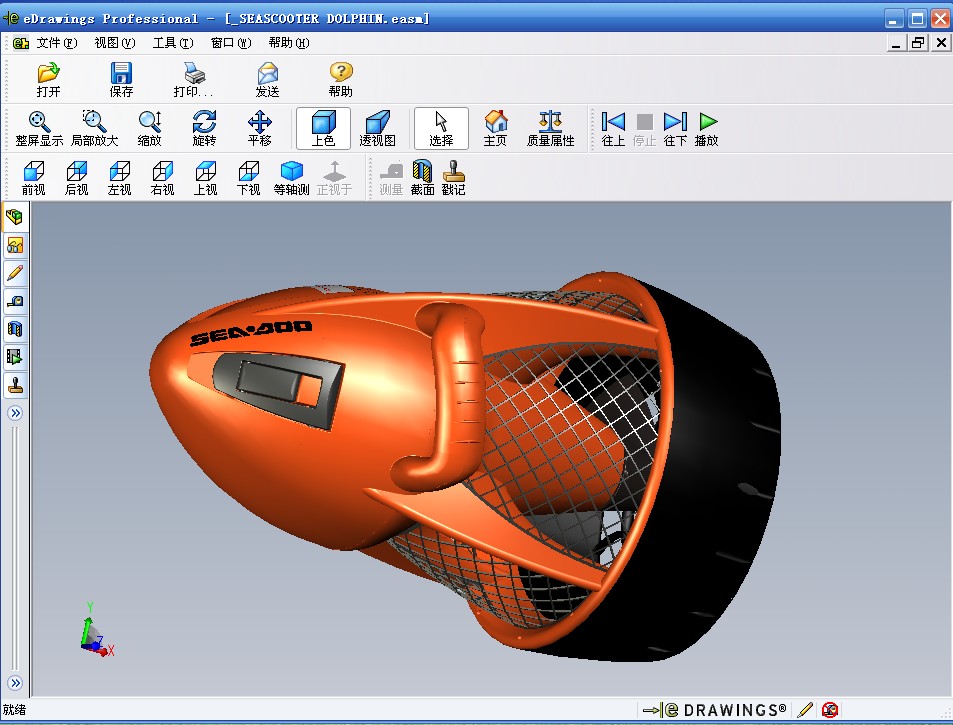Open the 截面 cross-section tool

pos(422,178)
